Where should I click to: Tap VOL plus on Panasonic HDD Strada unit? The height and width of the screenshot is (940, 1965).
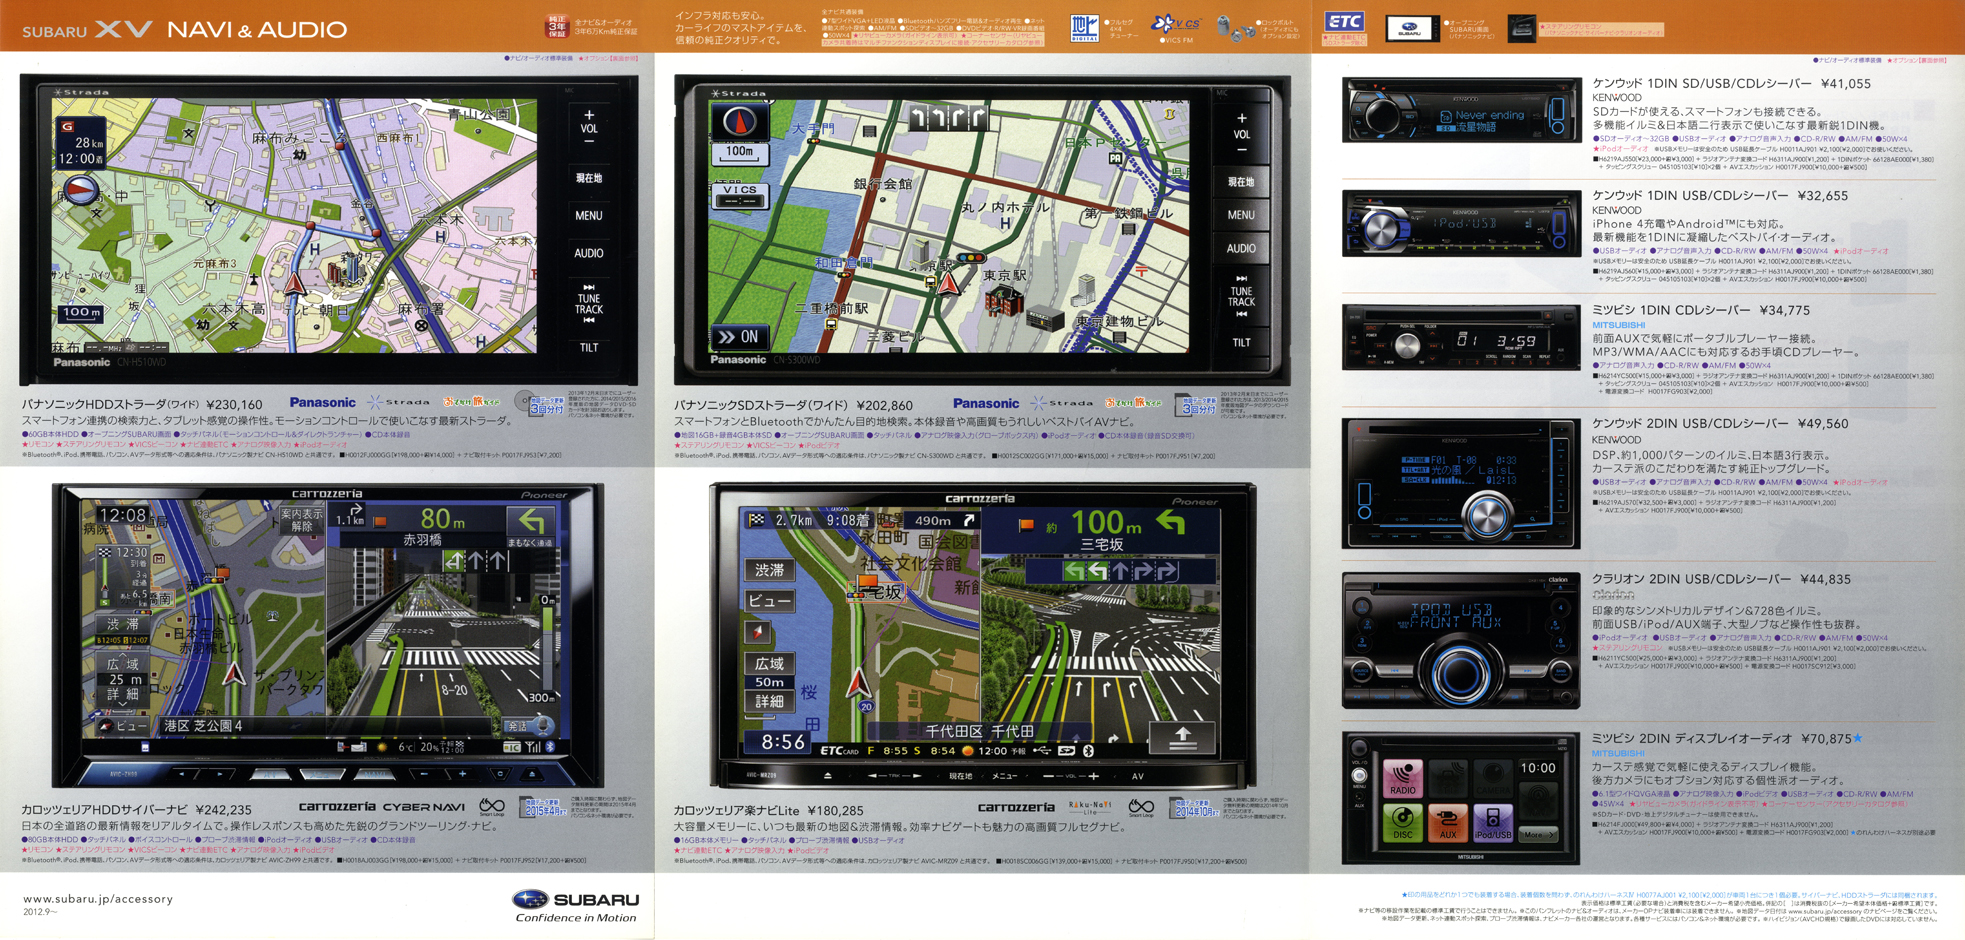pos(589,116)
